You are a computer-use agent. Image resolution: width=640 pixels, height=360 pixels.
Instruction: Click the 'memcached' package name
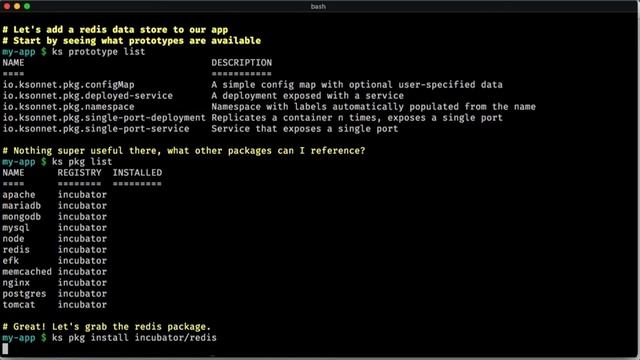[27, 272]
